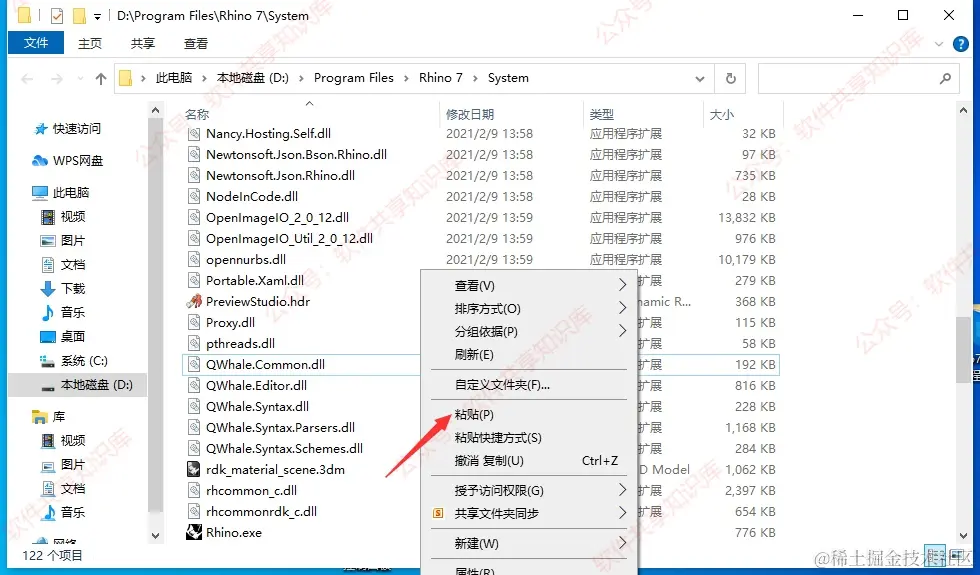Expand the 排序方式(O) submenu arrow
This screenshot has width=980, height=575.
coord(622,308)
